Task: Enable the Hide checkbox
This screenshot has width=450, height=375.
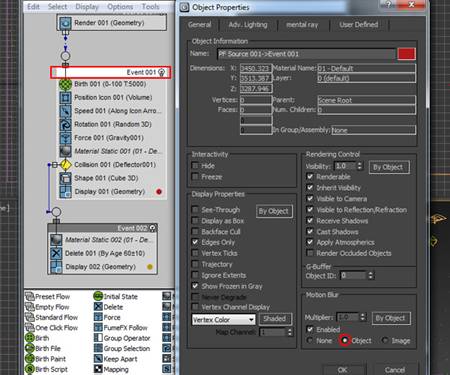Action: (x=195, y=166)
